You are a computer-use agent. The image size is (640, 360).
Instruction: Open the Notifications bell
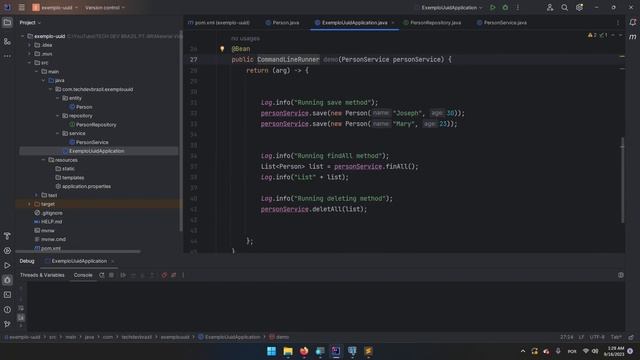pyautogui.click(x=633, y=22)
